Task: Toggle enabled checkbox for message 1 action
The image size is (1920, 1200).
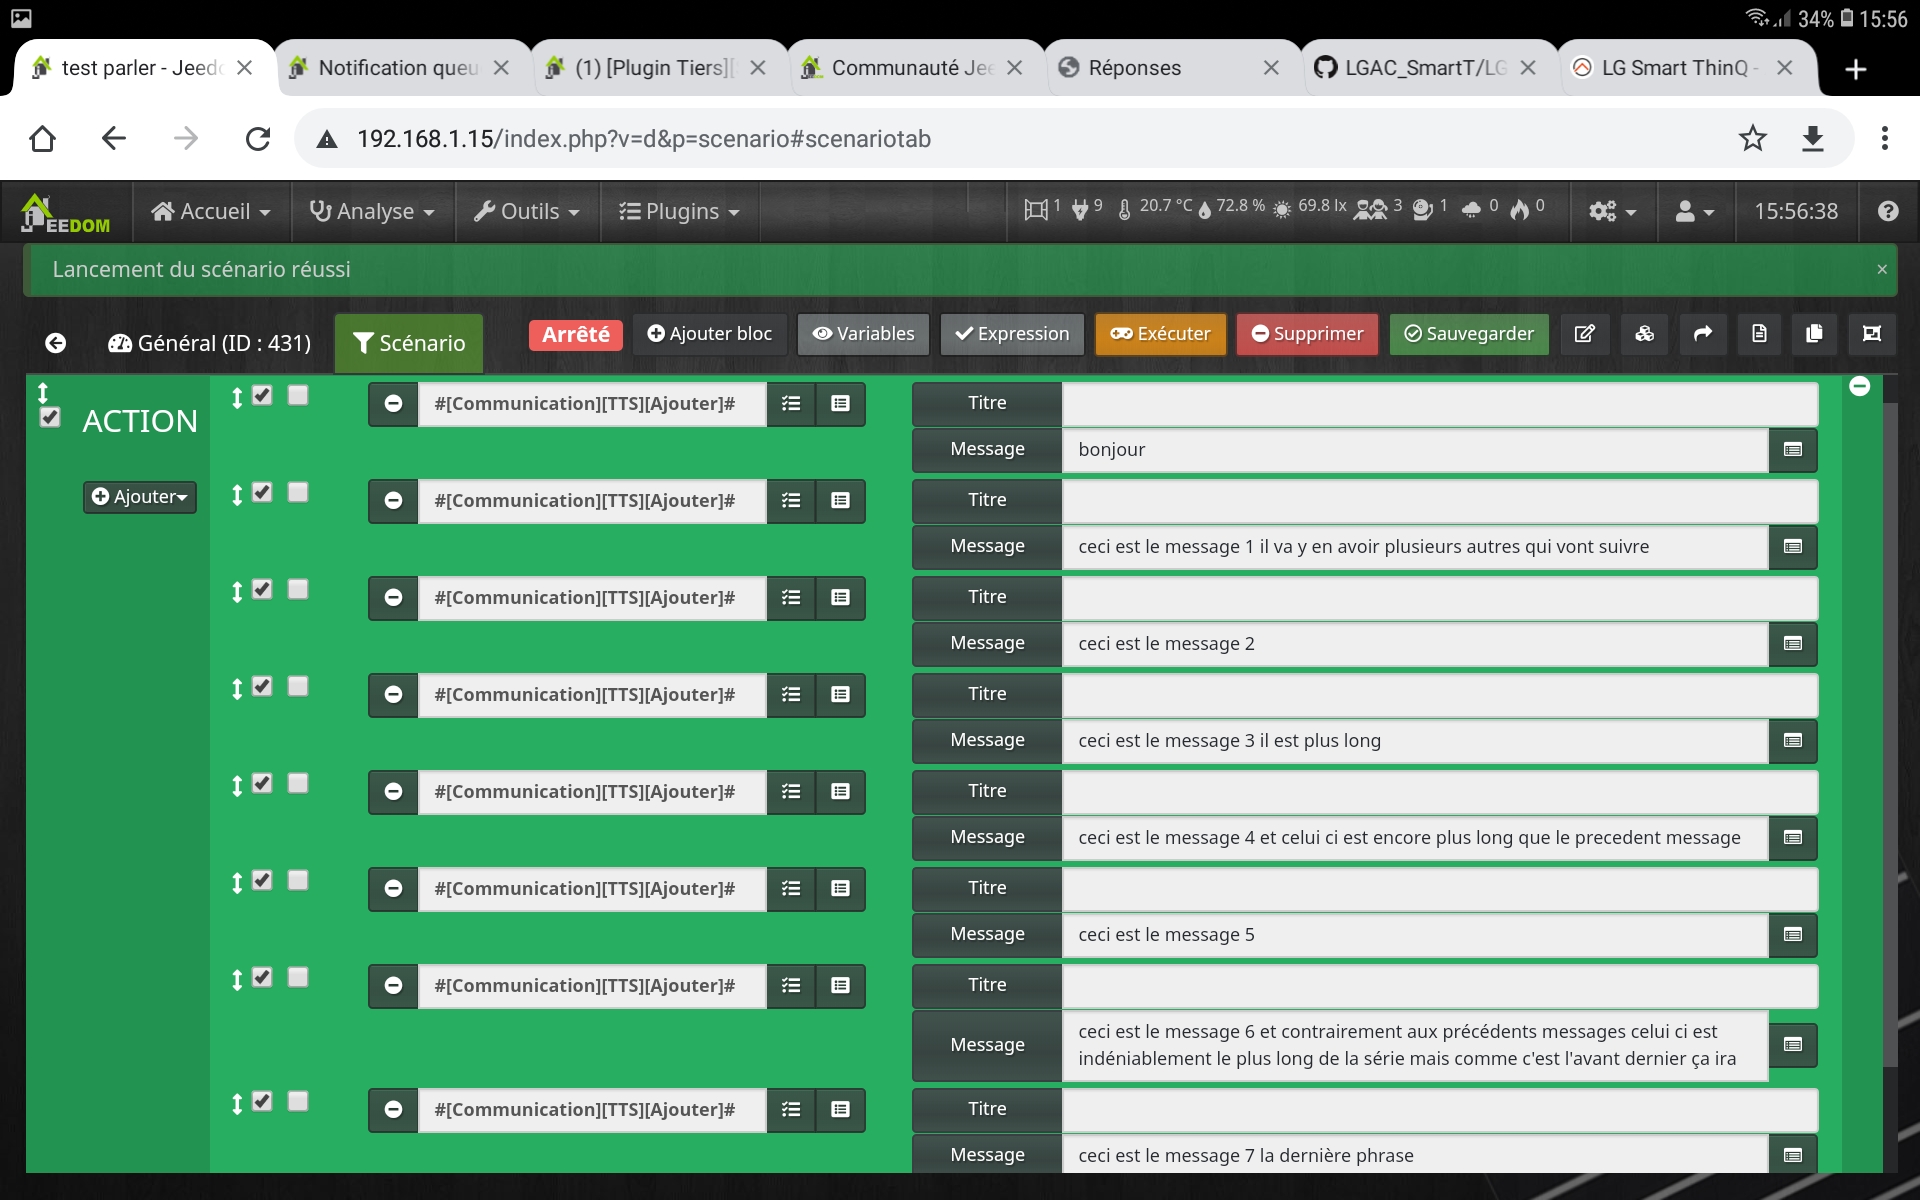Action: (262, 493)
